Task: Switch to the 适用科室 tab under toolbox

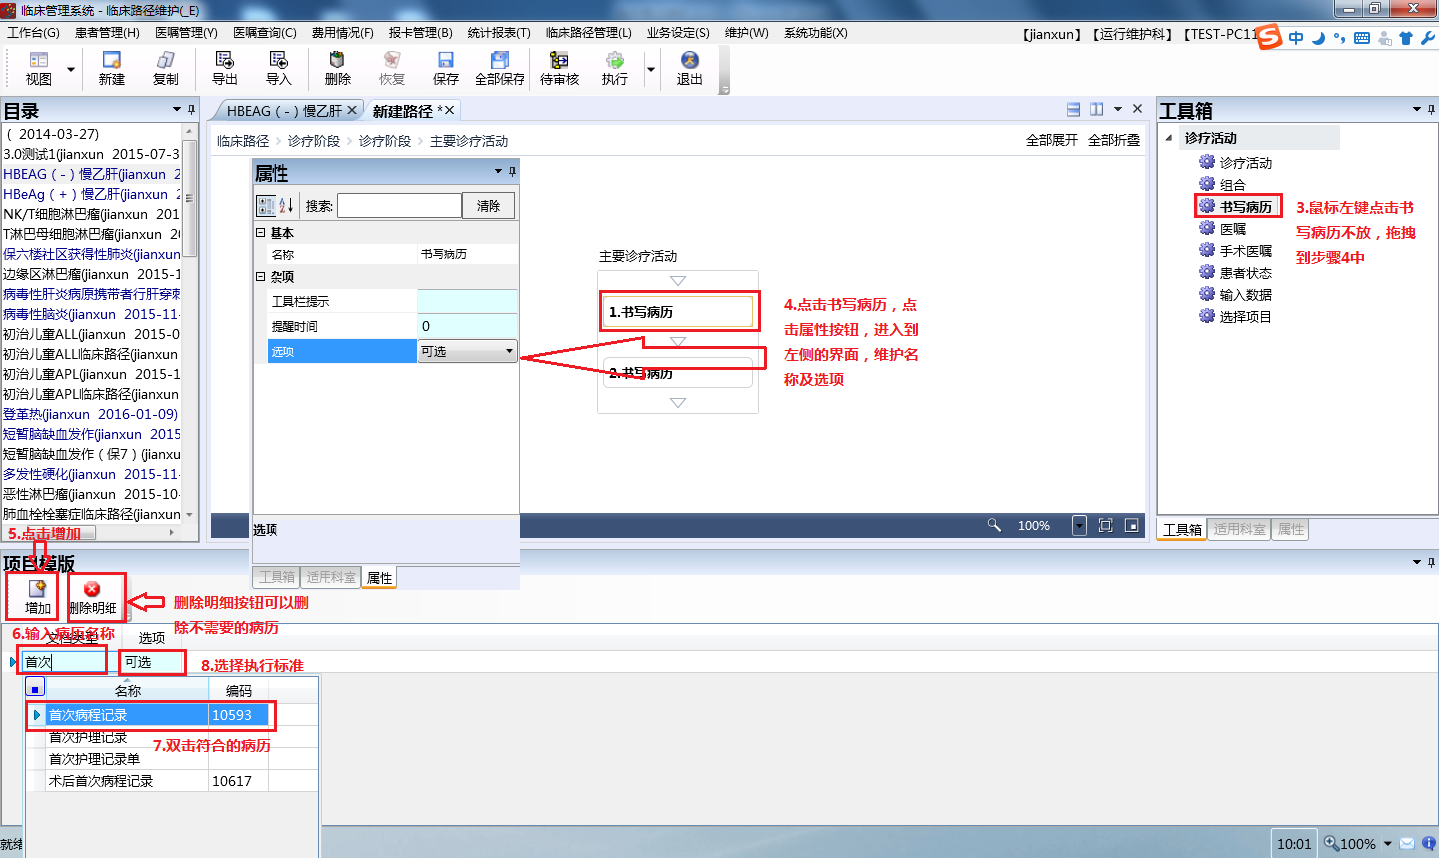Action: coord(1240,529)
